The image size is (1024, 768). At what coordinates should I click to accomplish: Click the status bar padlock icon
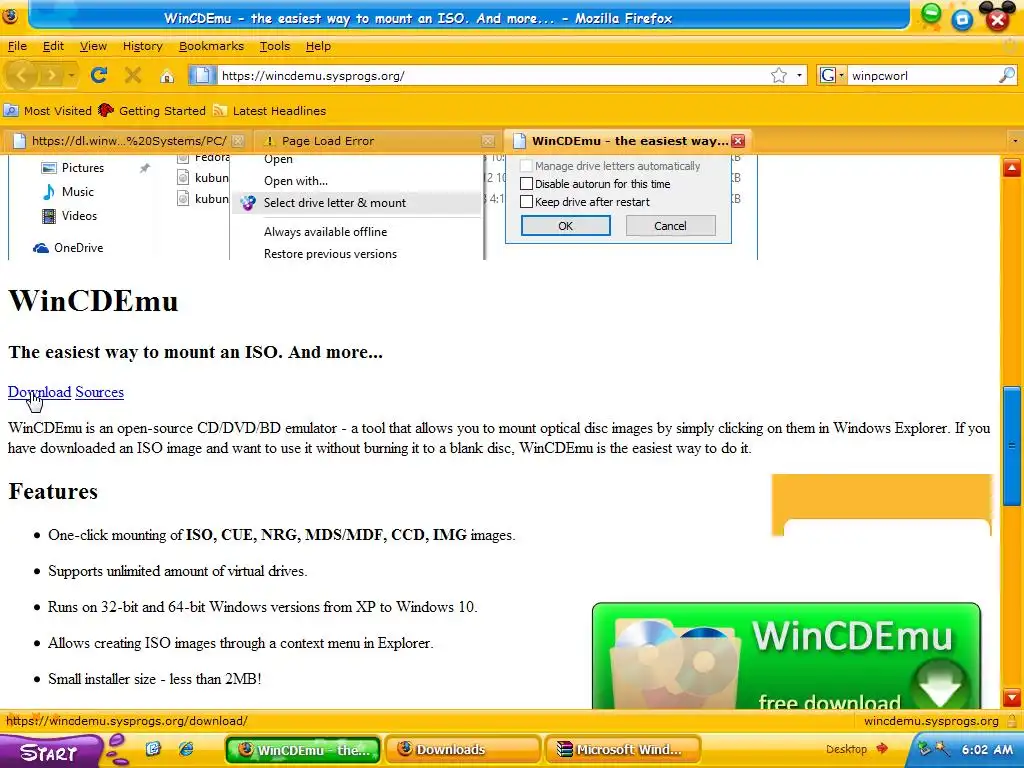pyautogui.click(x=1012, y=722)
